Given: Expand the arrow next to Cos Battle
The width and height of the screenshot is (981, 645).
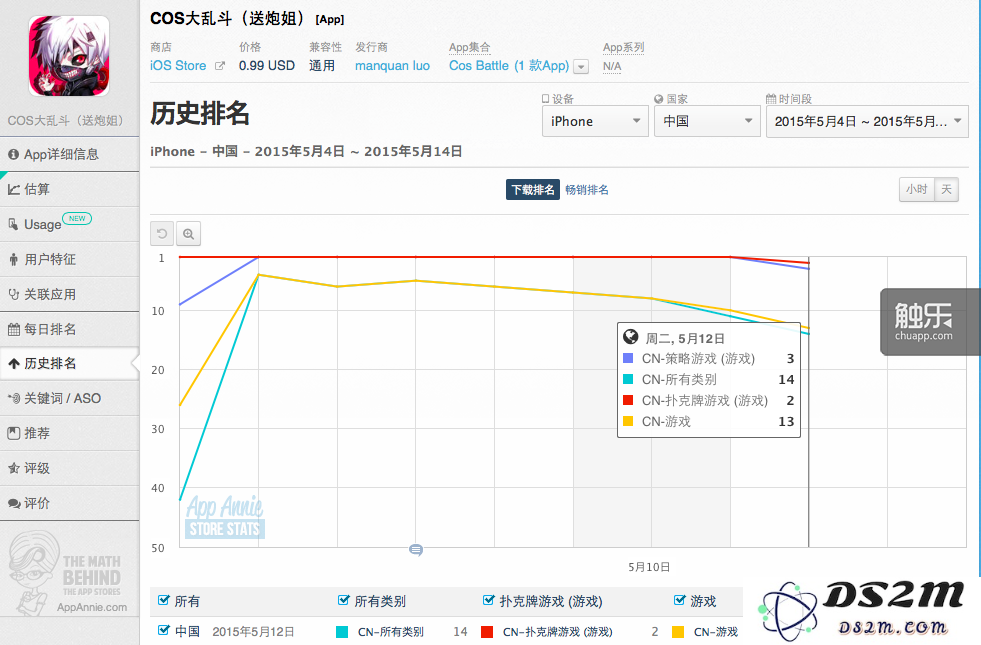Looking at the screenshot, I should (x=581, y=66).
